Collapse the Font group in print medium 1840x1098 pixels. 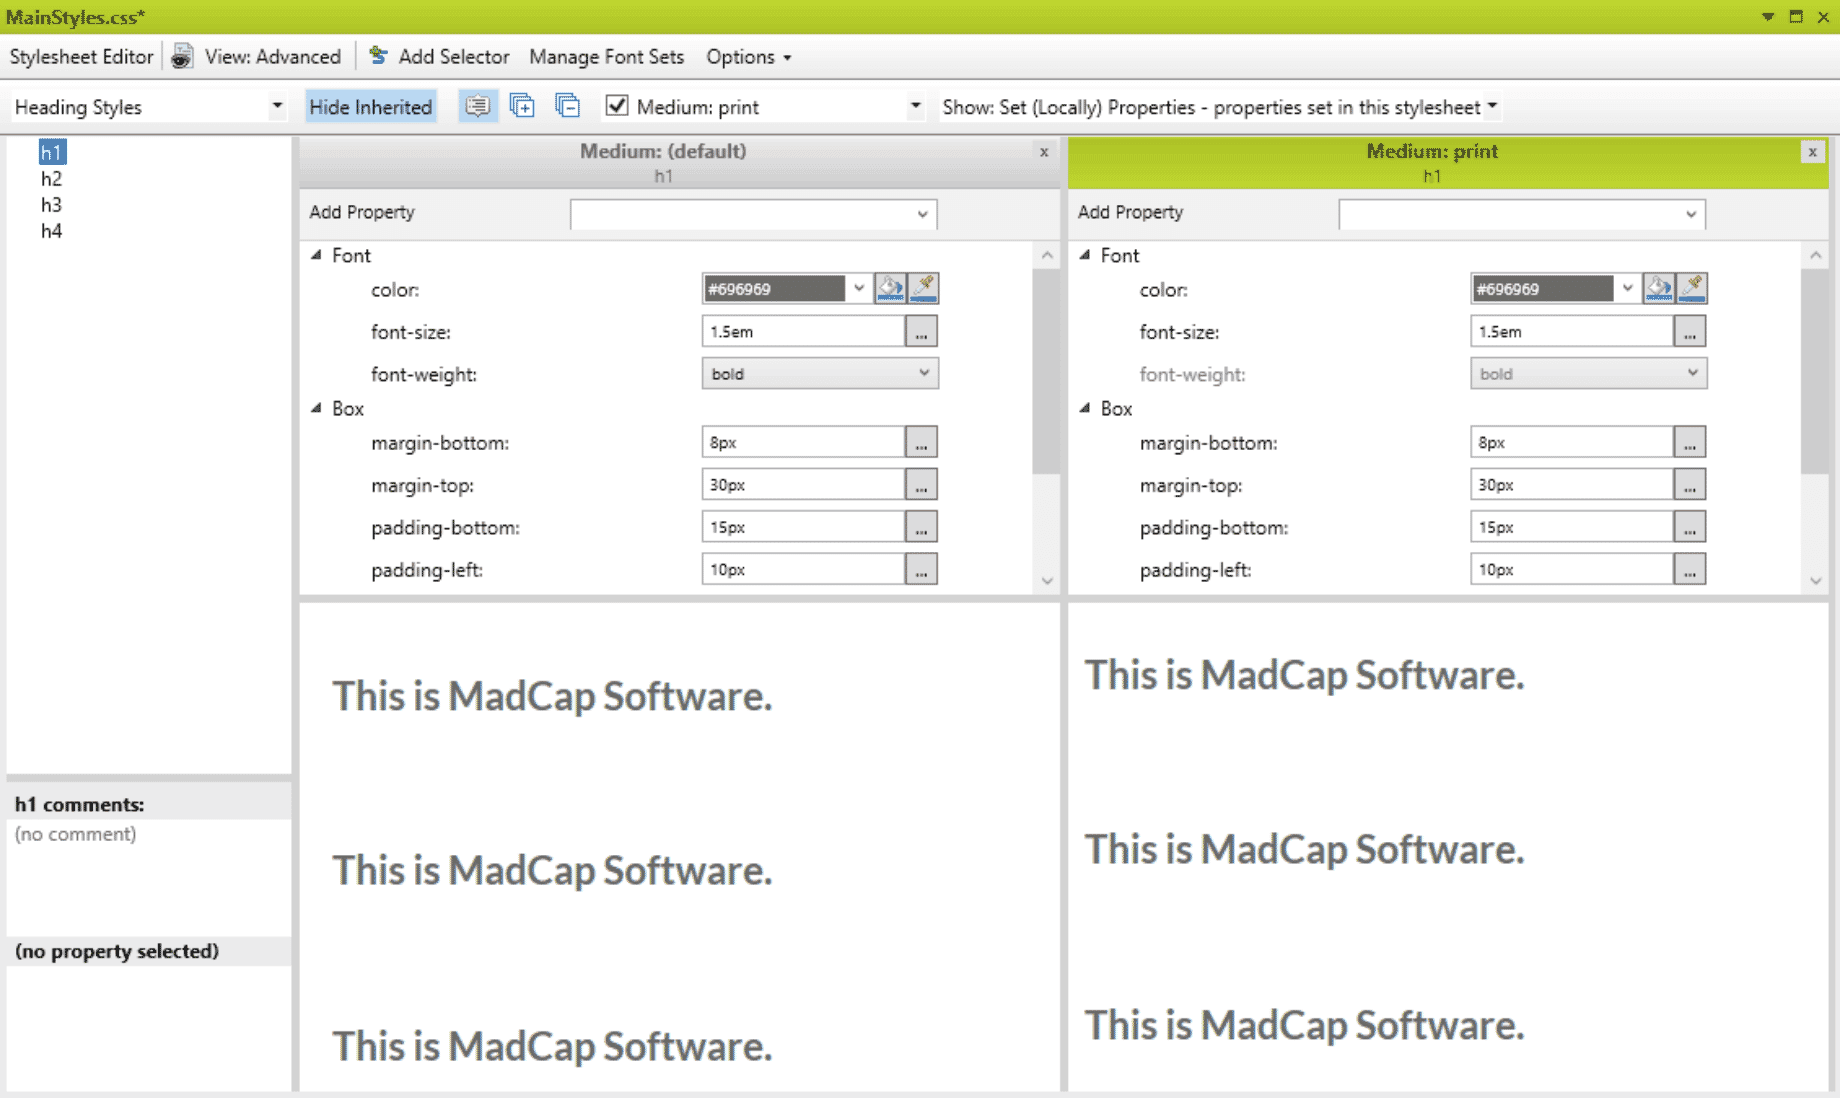tap(1085, 255)
